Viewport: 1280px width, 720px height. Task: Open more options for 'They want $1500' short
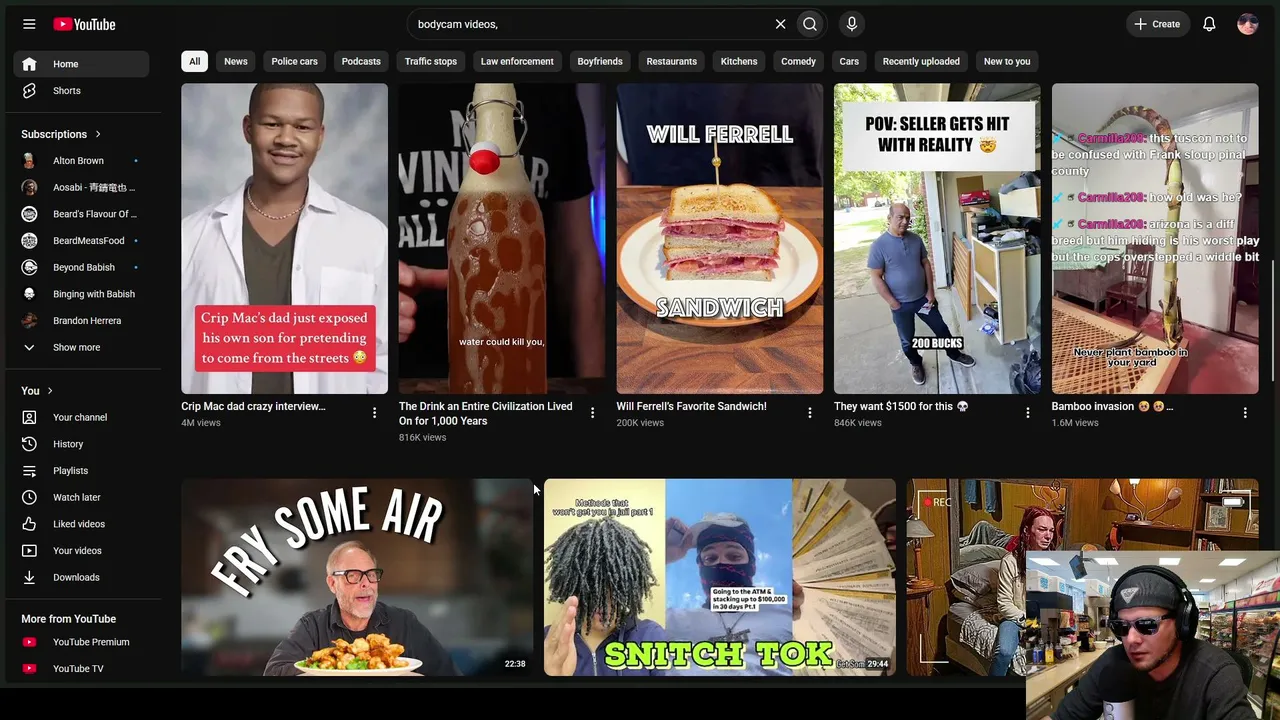coord(1027,412)
